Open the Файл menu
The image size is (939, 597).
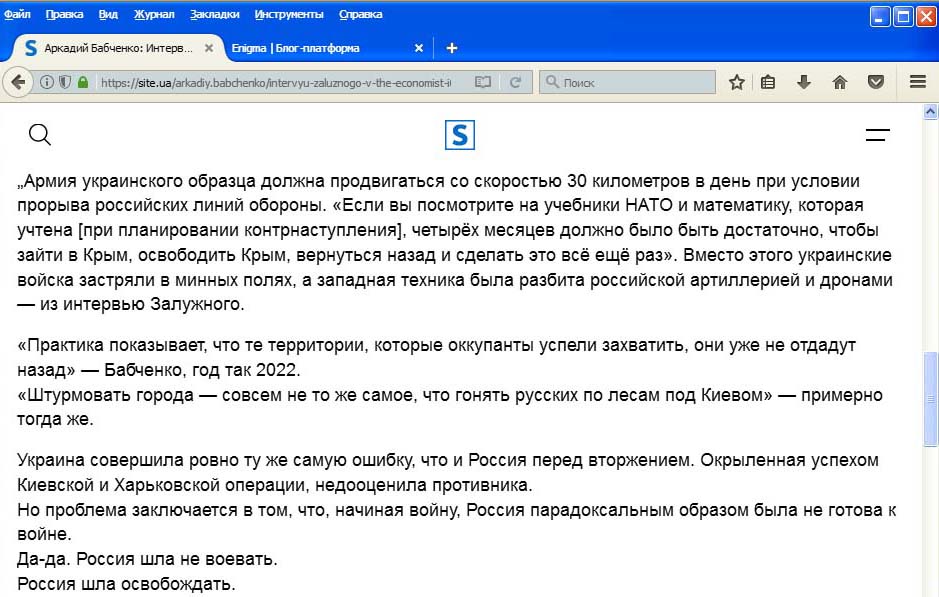17,14
